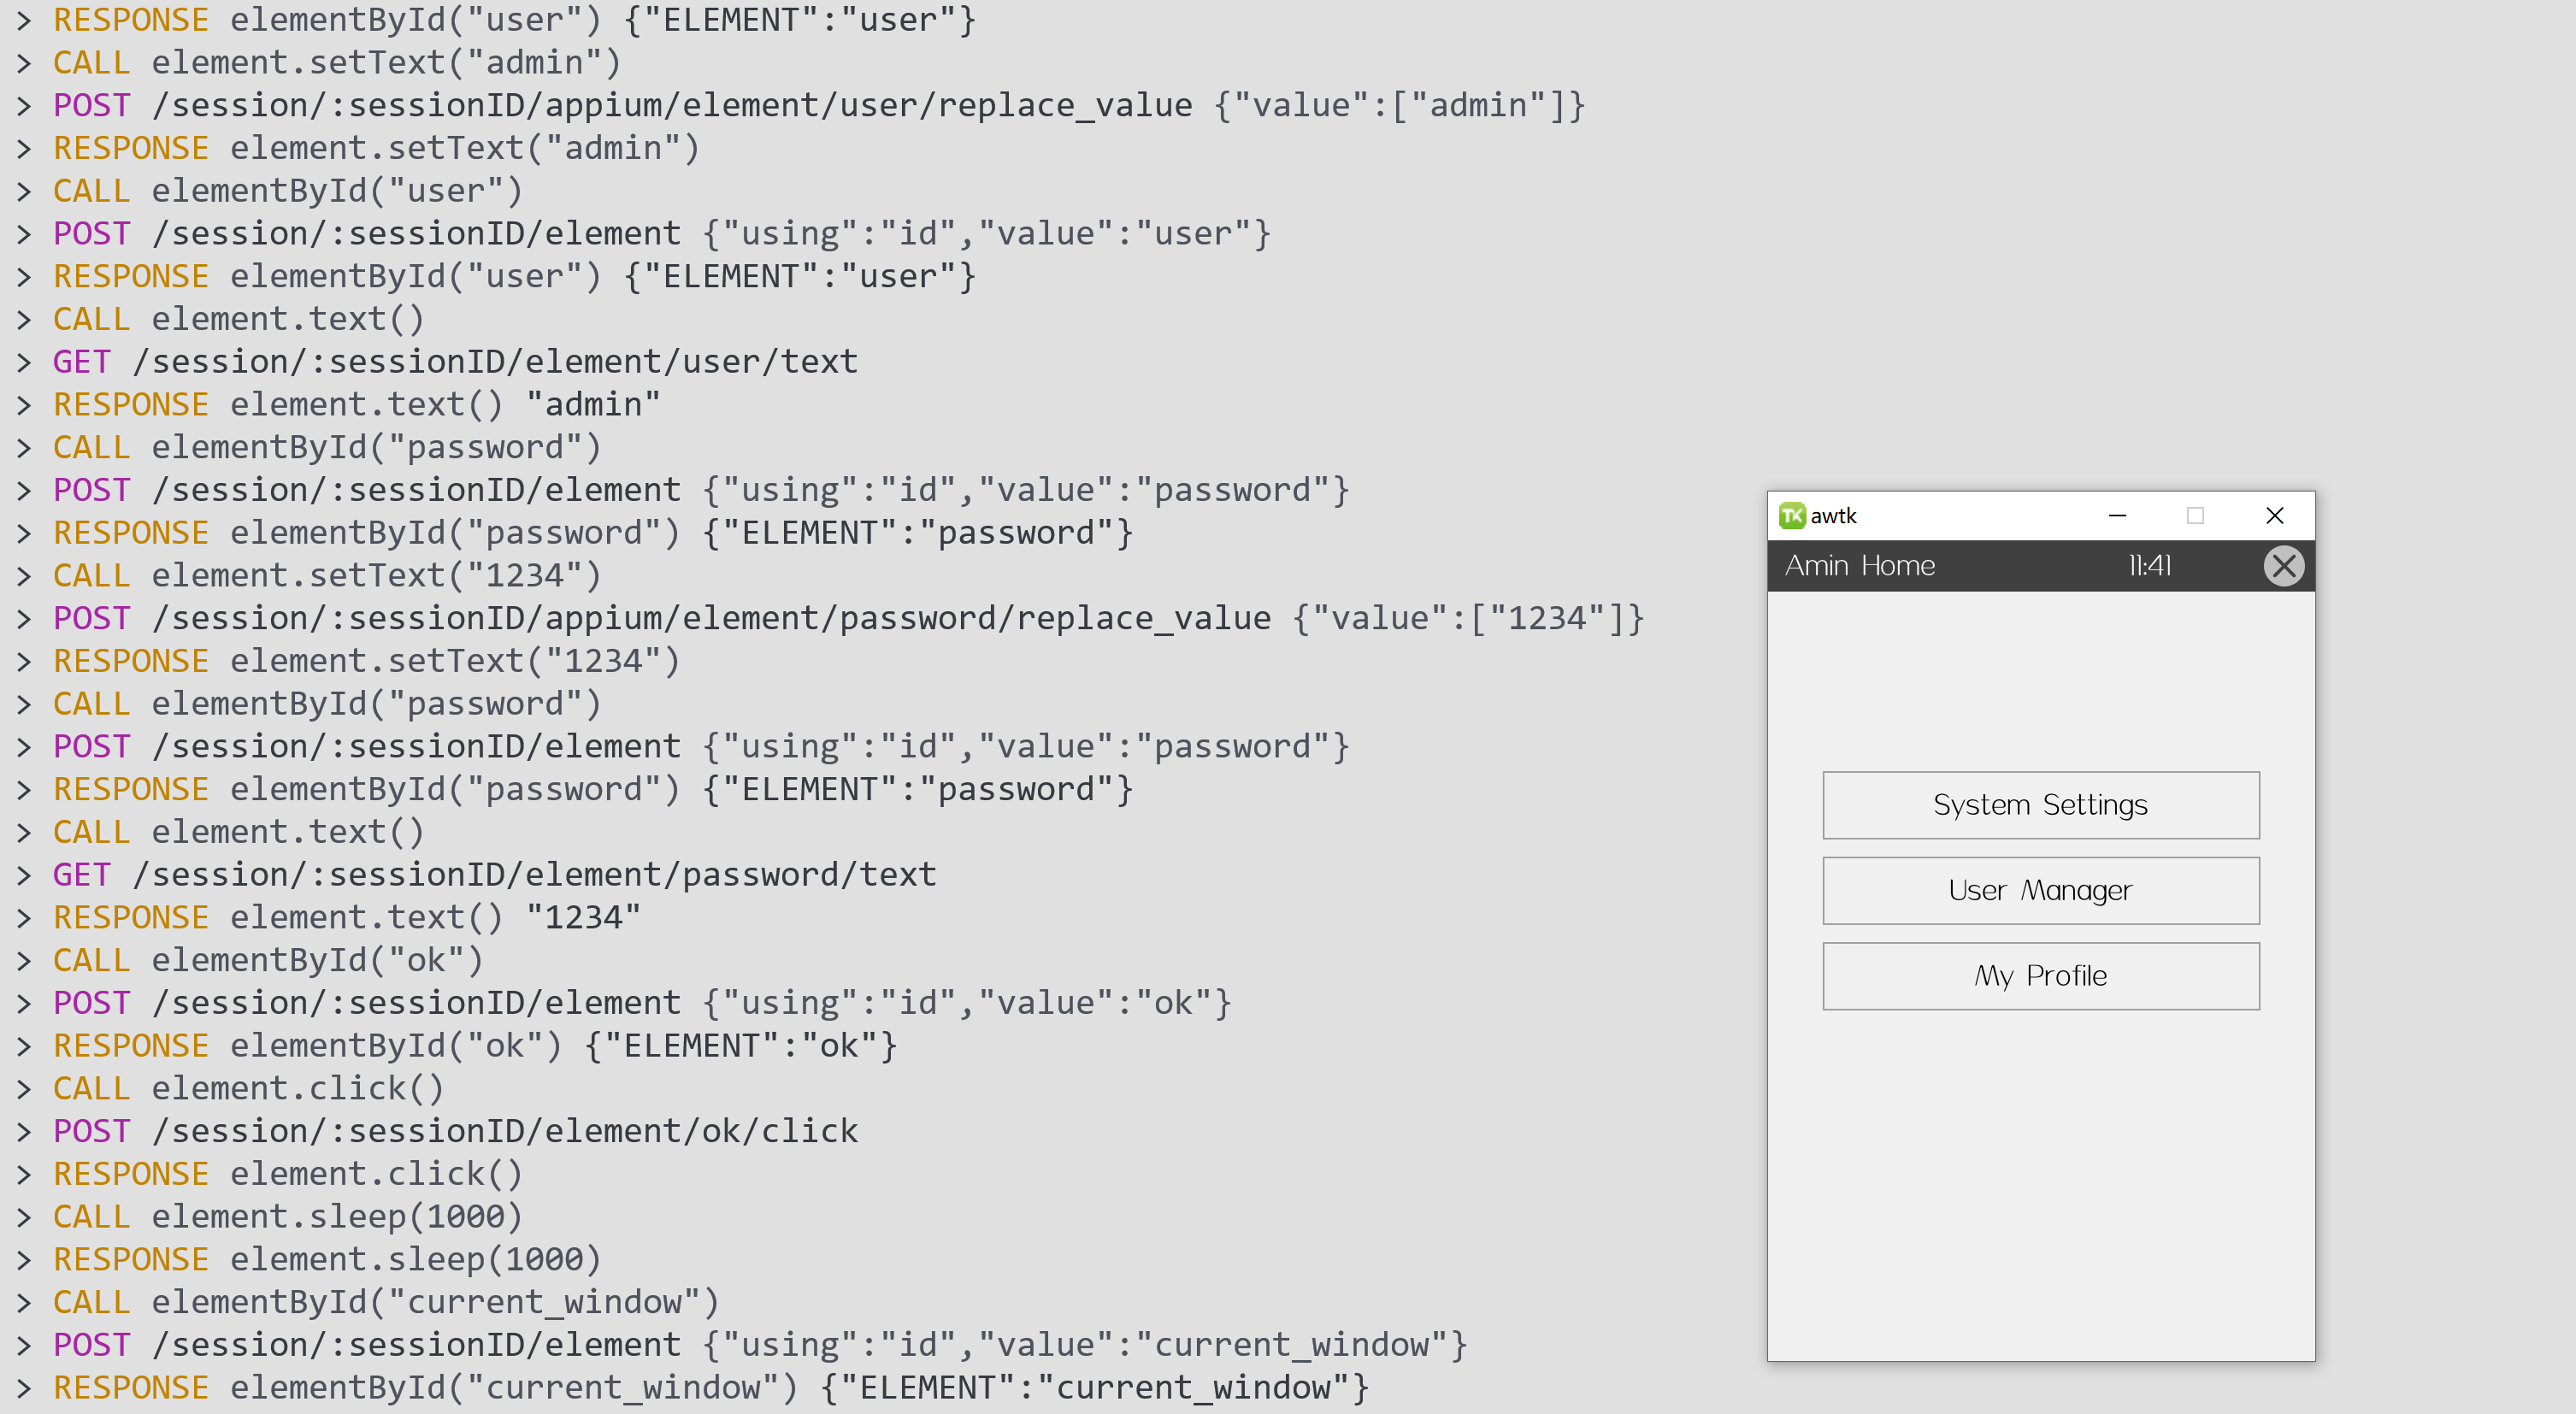Screen dimensions: 2576x1414
Task: Click the POST element/ok/click log line
Action: point(455,1131)
